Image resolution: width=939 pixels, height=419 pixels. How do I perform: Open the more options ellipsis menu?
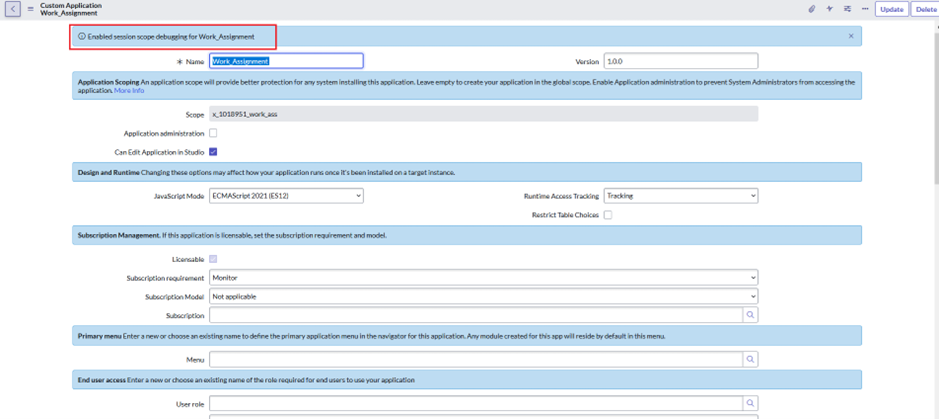pos(865,9)
